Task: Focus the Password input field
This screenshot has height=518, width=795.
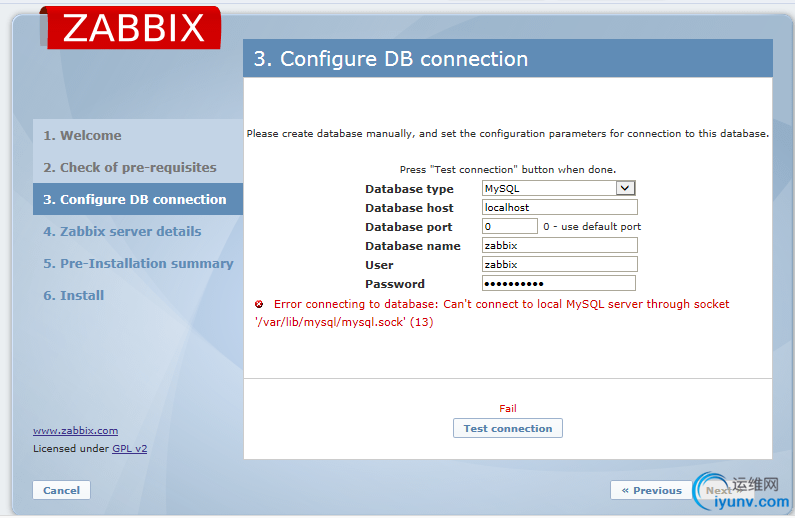Action: coord(559,283)
